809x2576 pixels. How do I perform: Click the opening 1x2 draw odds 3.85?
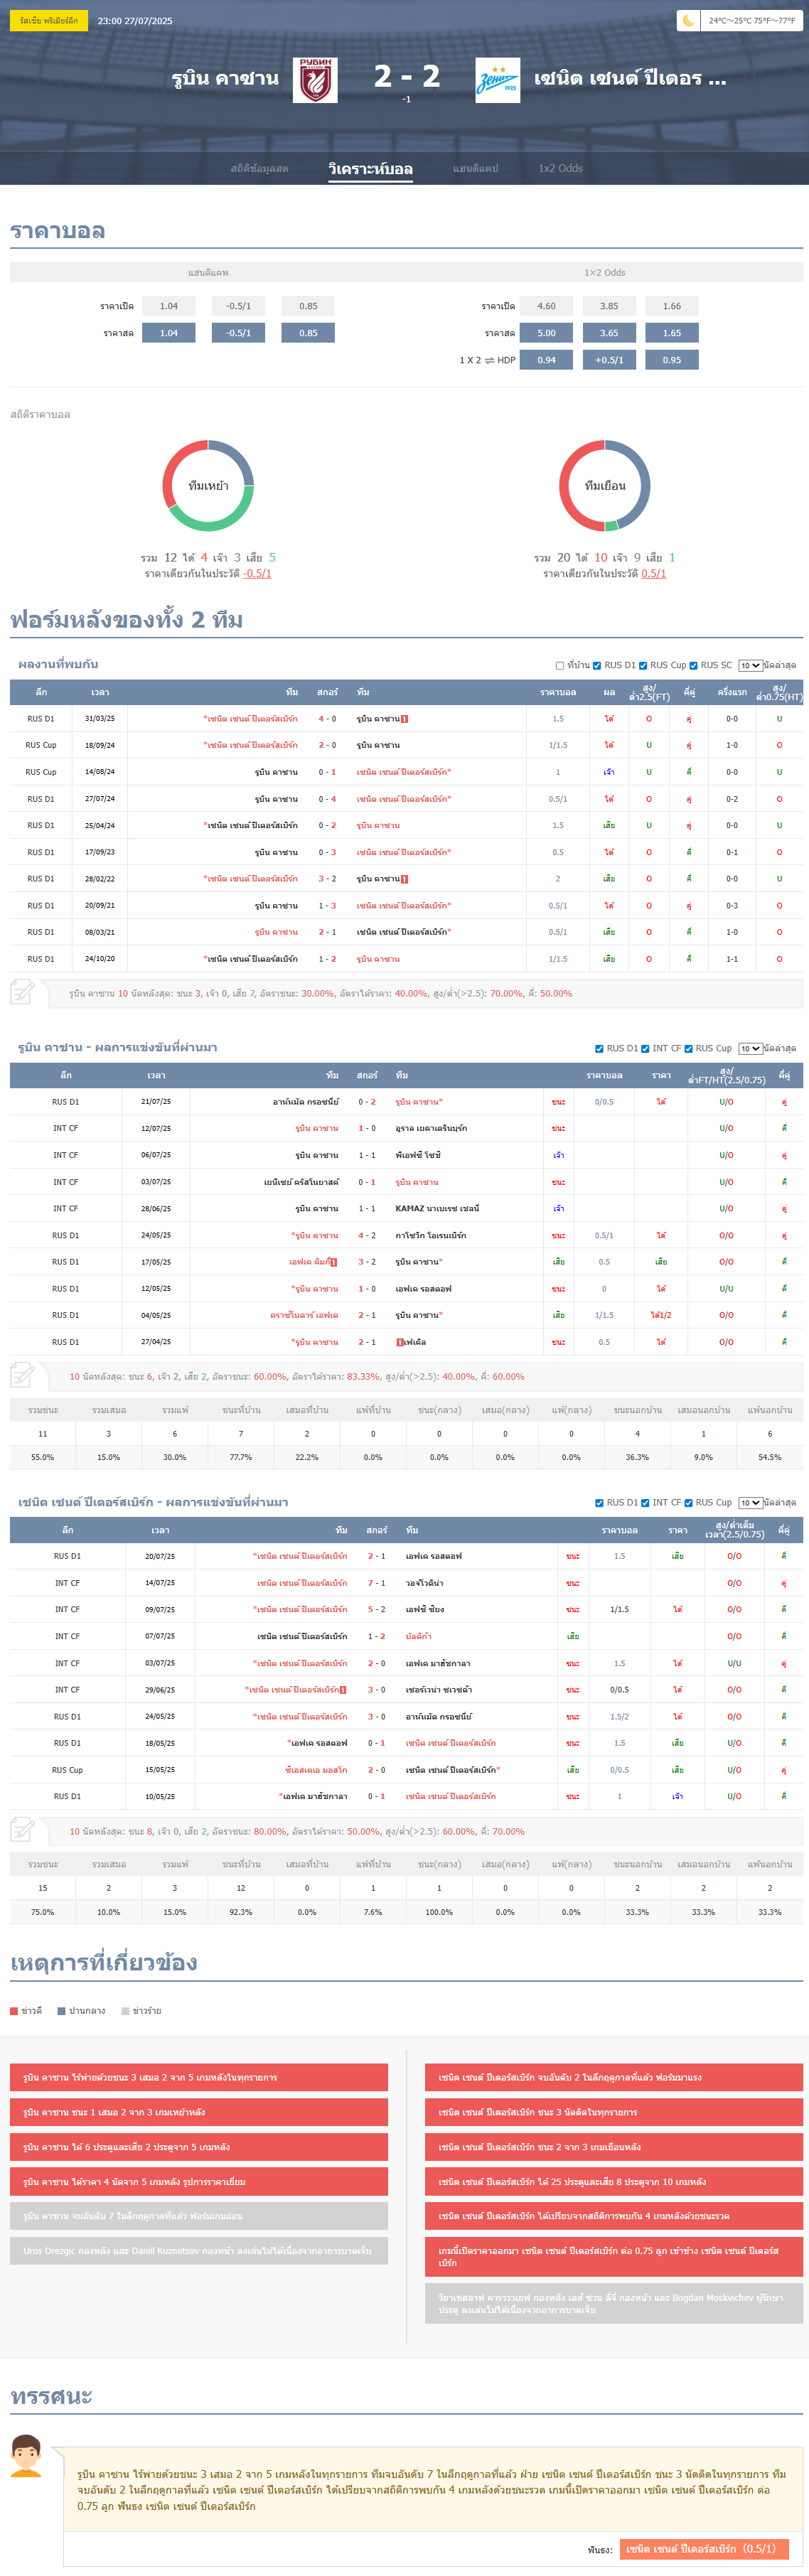[609, 306]
